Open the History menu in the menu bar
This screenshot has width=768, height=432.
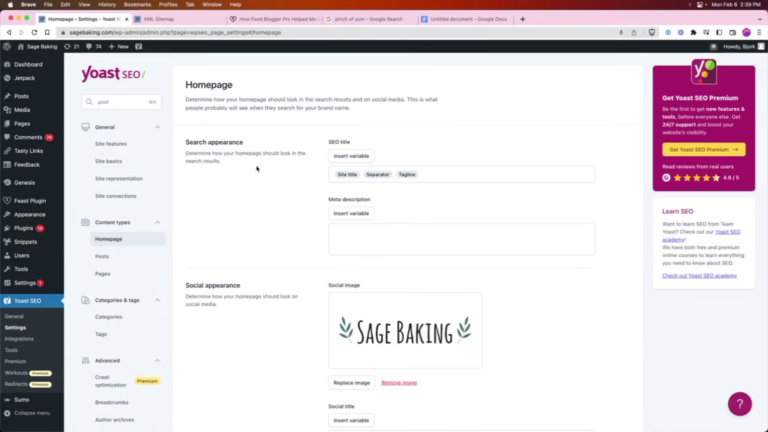[x=107, y=4]
